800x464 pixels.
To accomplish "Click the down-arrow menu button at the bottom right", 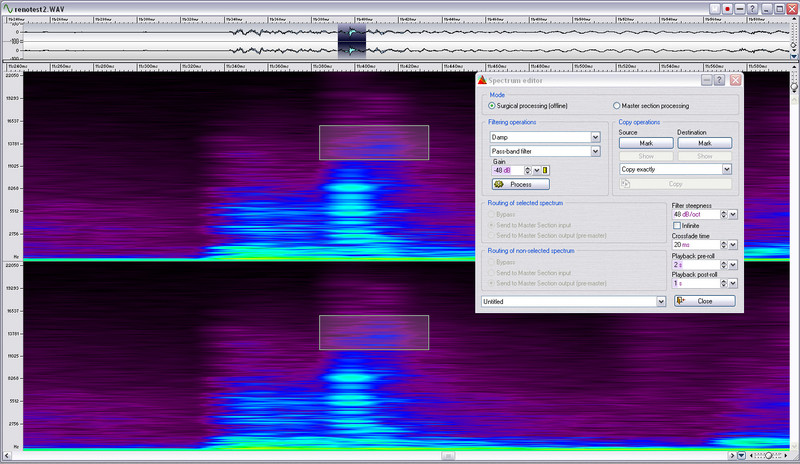I will (741, 455).
